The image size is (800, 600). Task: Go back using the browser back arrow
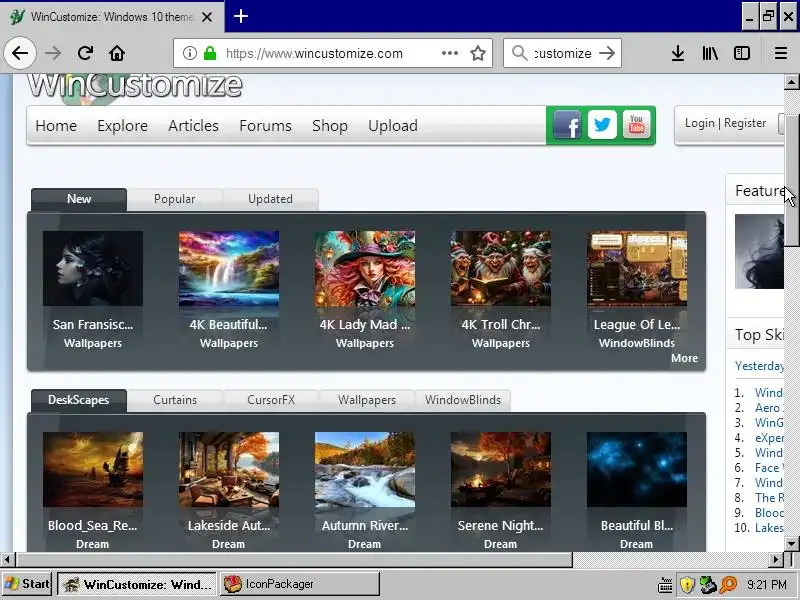(20, 53)
